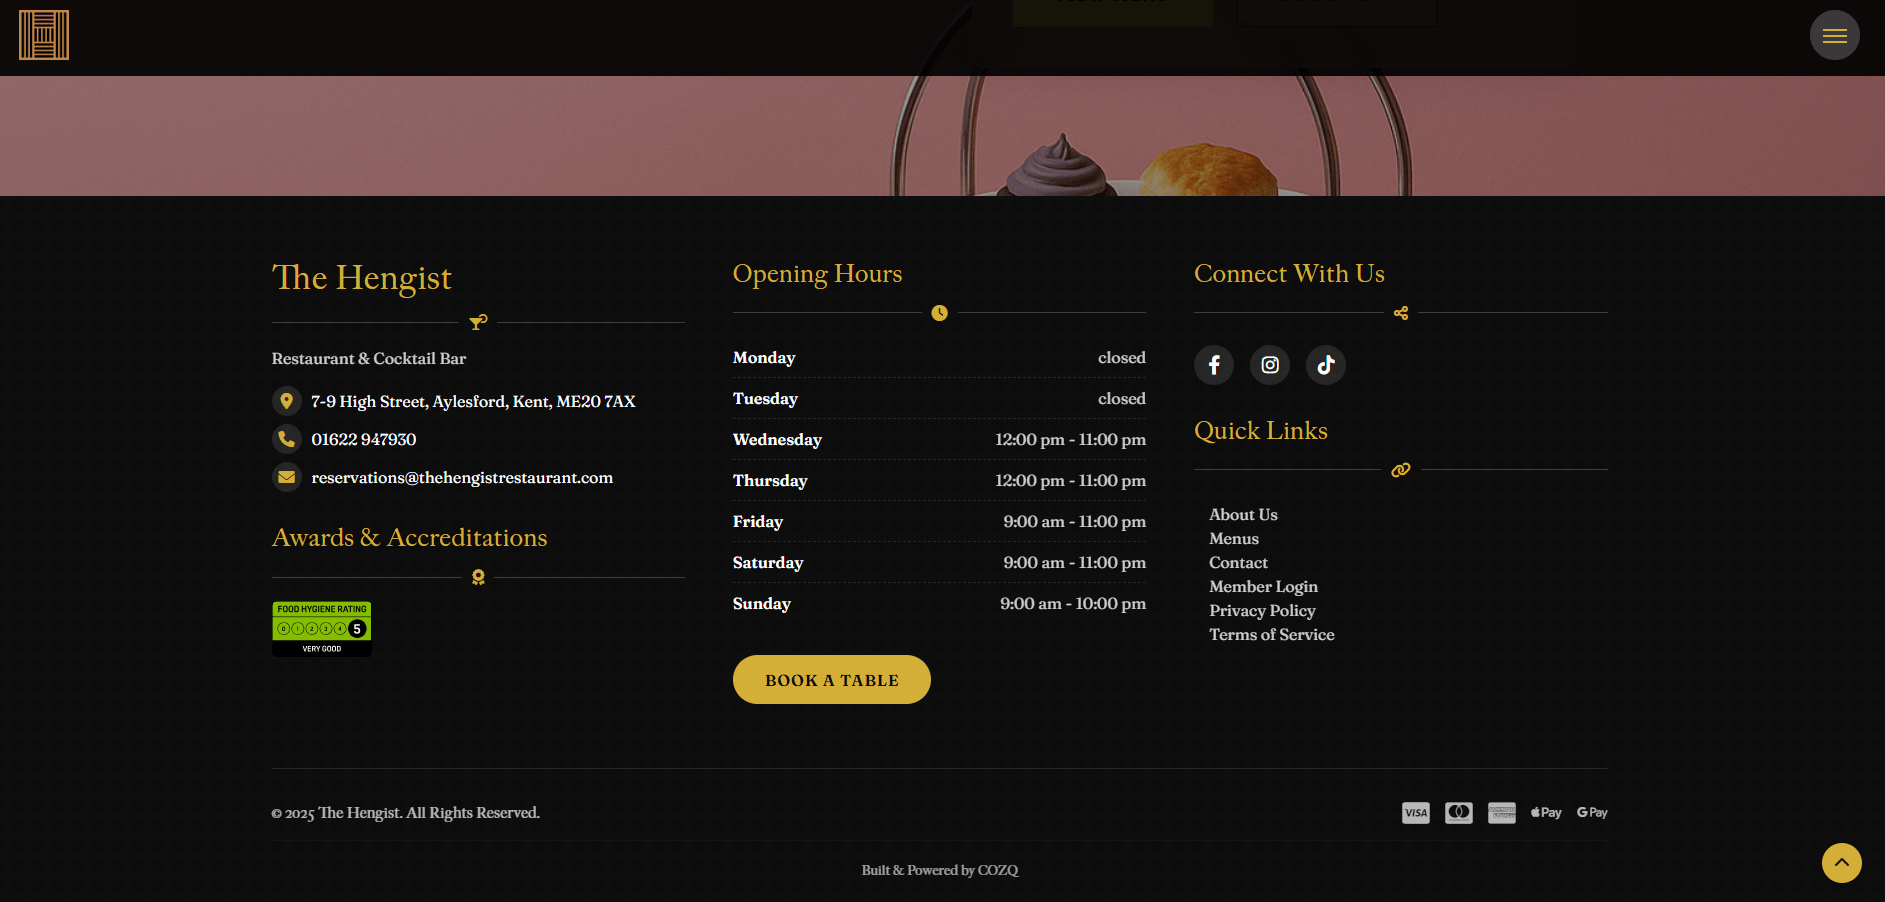Image resolution: width=1885 pixels, height=902 pixels.
Task: Open Terms of Service link
Action: coord(1271,635)
